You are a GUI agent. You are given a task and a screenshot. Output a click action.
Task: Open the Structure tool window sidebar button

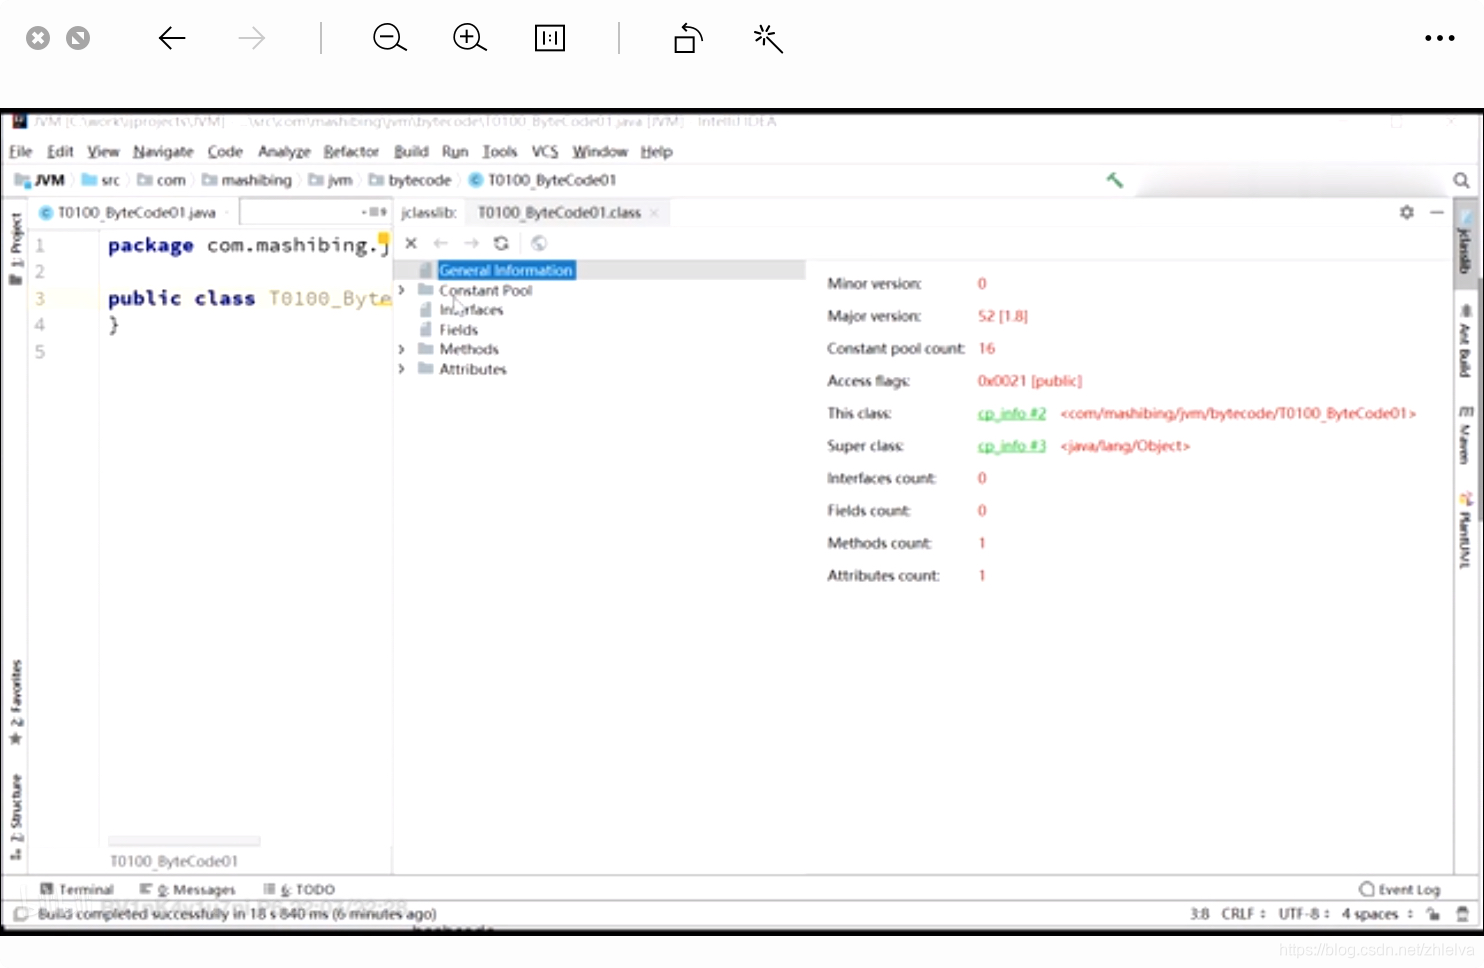[16, 816]
